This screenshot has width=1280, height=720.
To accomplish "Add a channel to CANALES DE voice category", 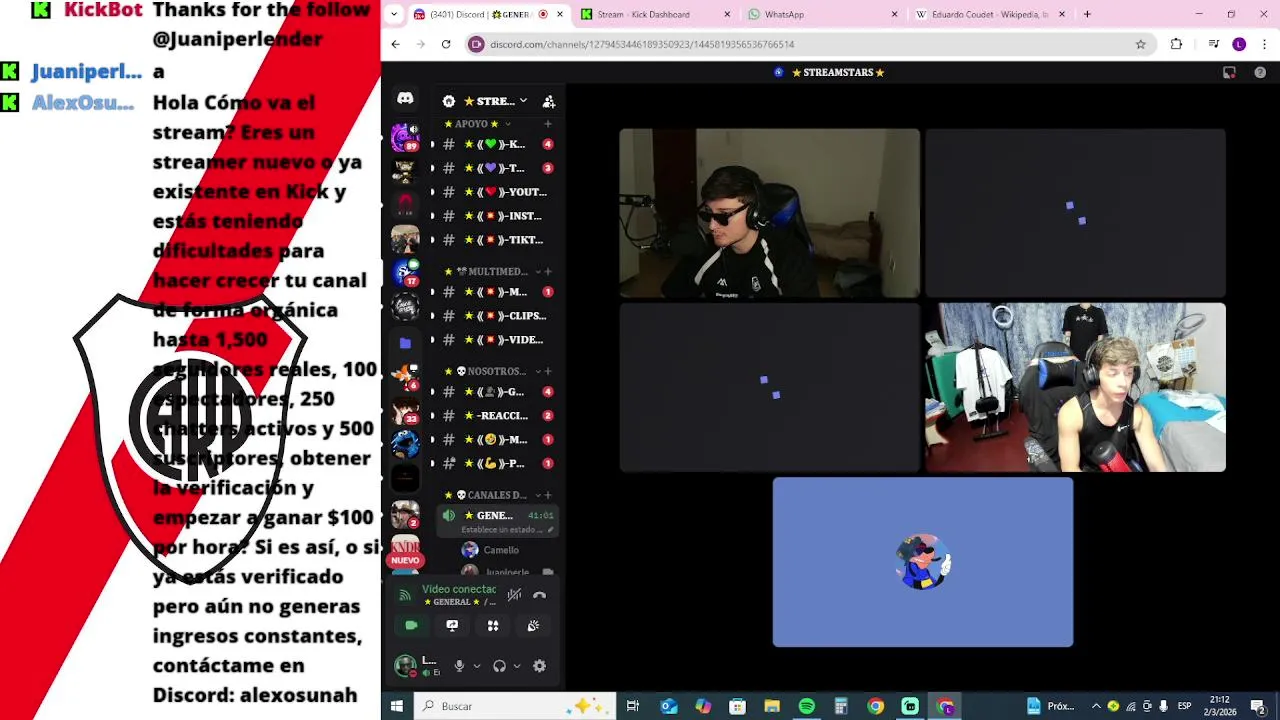I will [x=547, y=495].
